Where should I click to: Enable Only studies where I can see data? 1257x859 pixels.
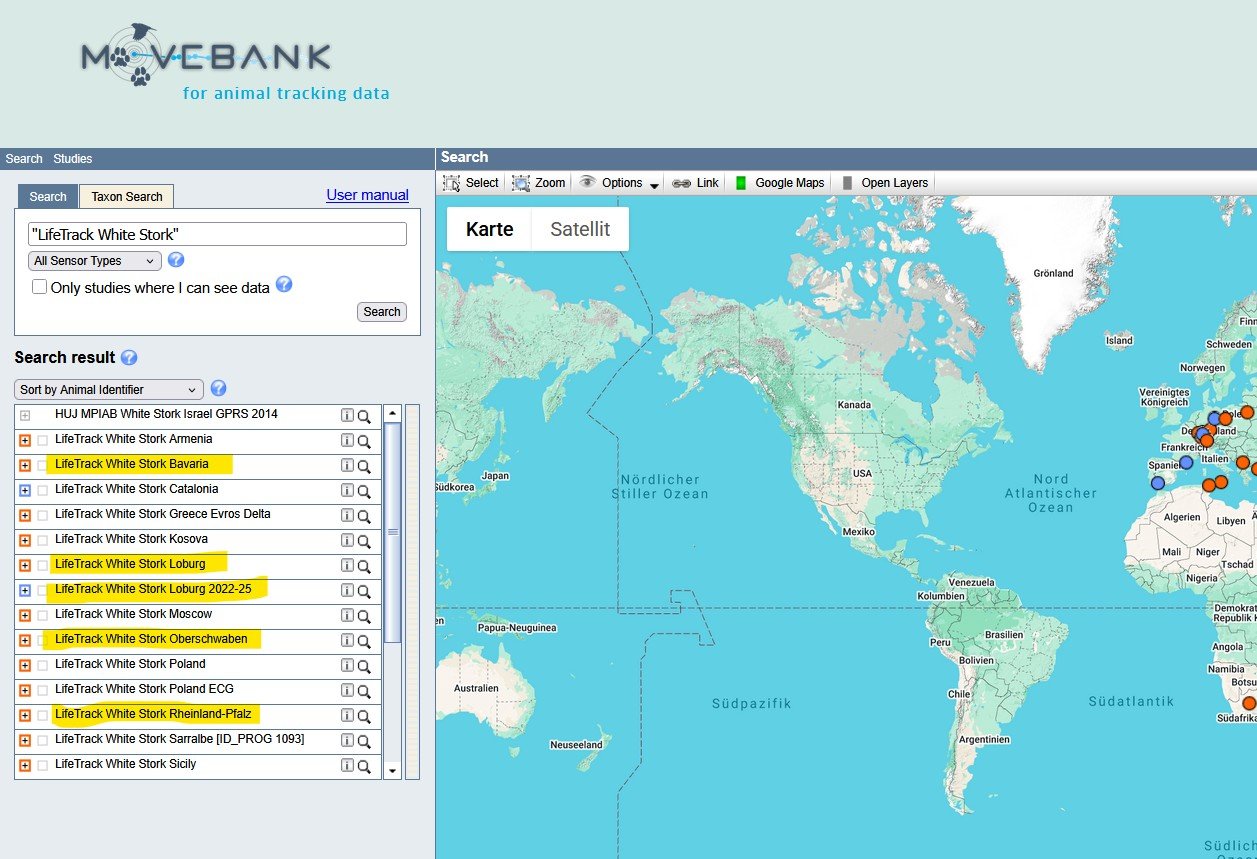(40, 287)
